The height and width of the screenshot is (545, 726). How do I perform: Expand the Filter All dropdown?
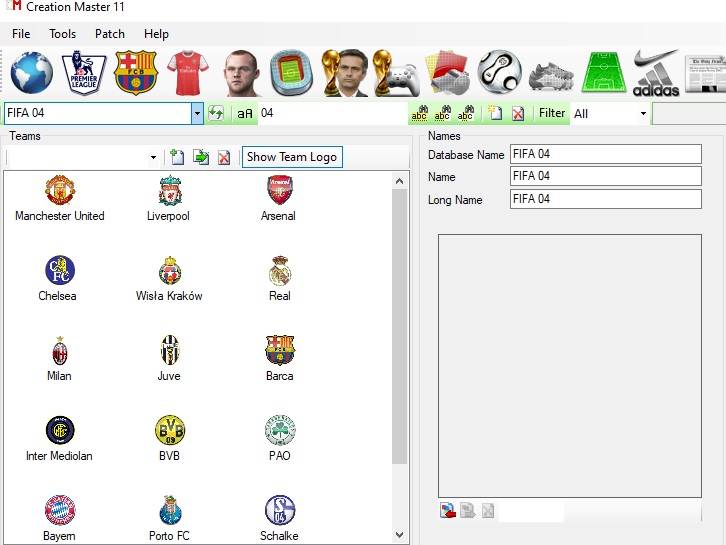[x=643, y=113]
